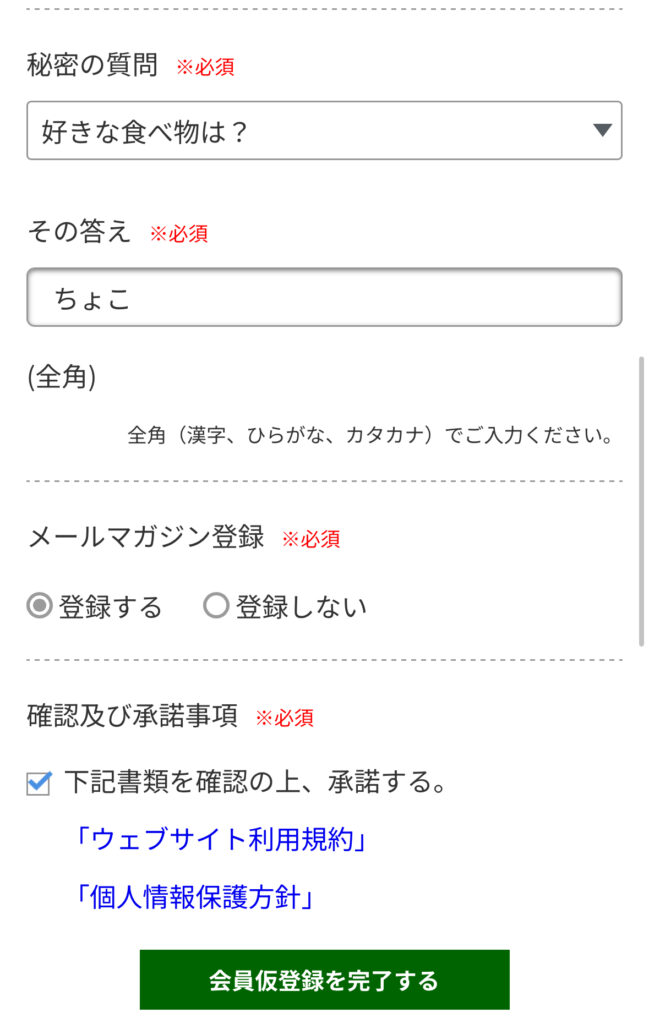
Task: Click the 確認及び承諾事項 heading
Action: coord(133,716)
